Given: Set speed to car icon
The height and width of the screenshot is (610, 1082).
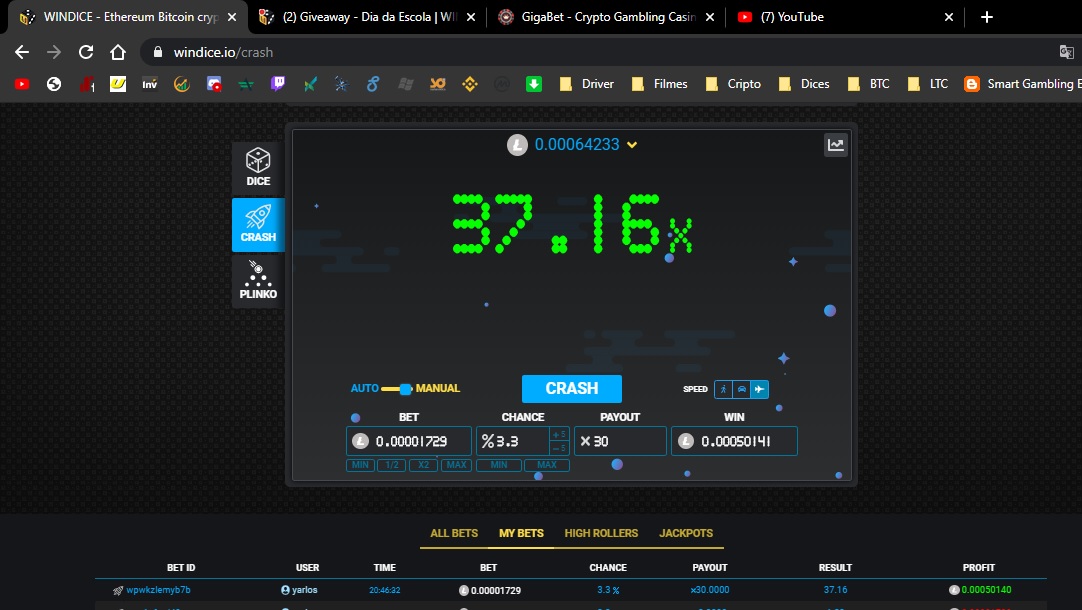Looking at the screenshot, I should tap(741, 389).
